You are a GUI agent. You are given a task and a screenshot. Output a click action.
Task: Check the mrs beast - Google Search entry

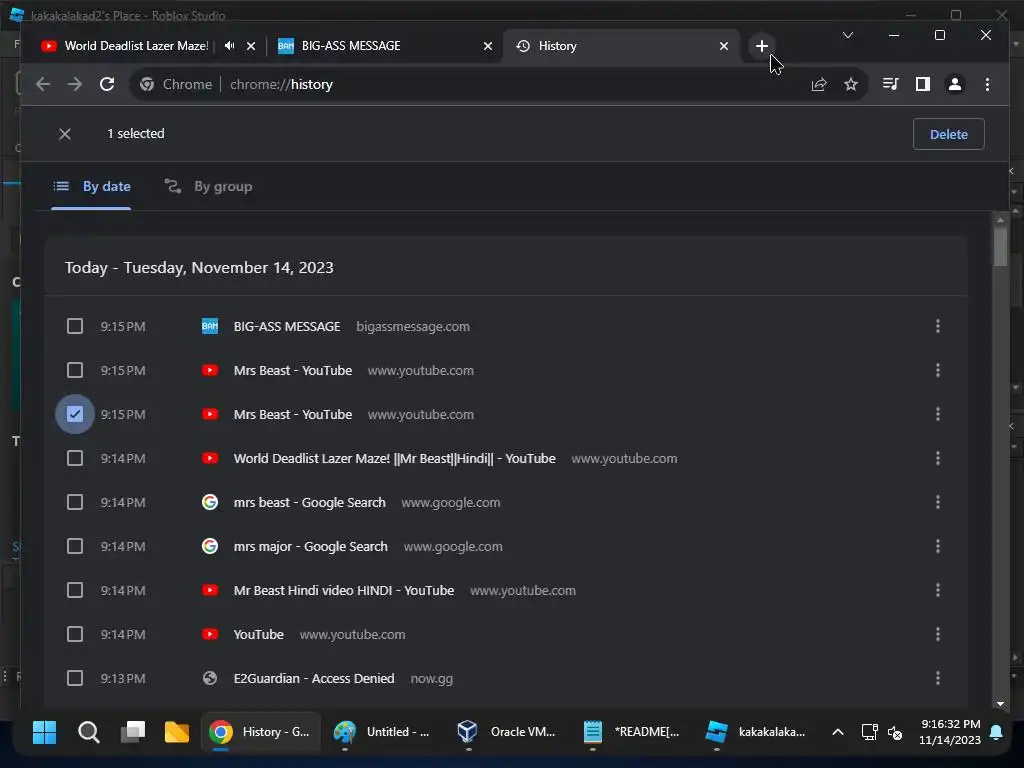pyautogui.click(x=75, y=502)
